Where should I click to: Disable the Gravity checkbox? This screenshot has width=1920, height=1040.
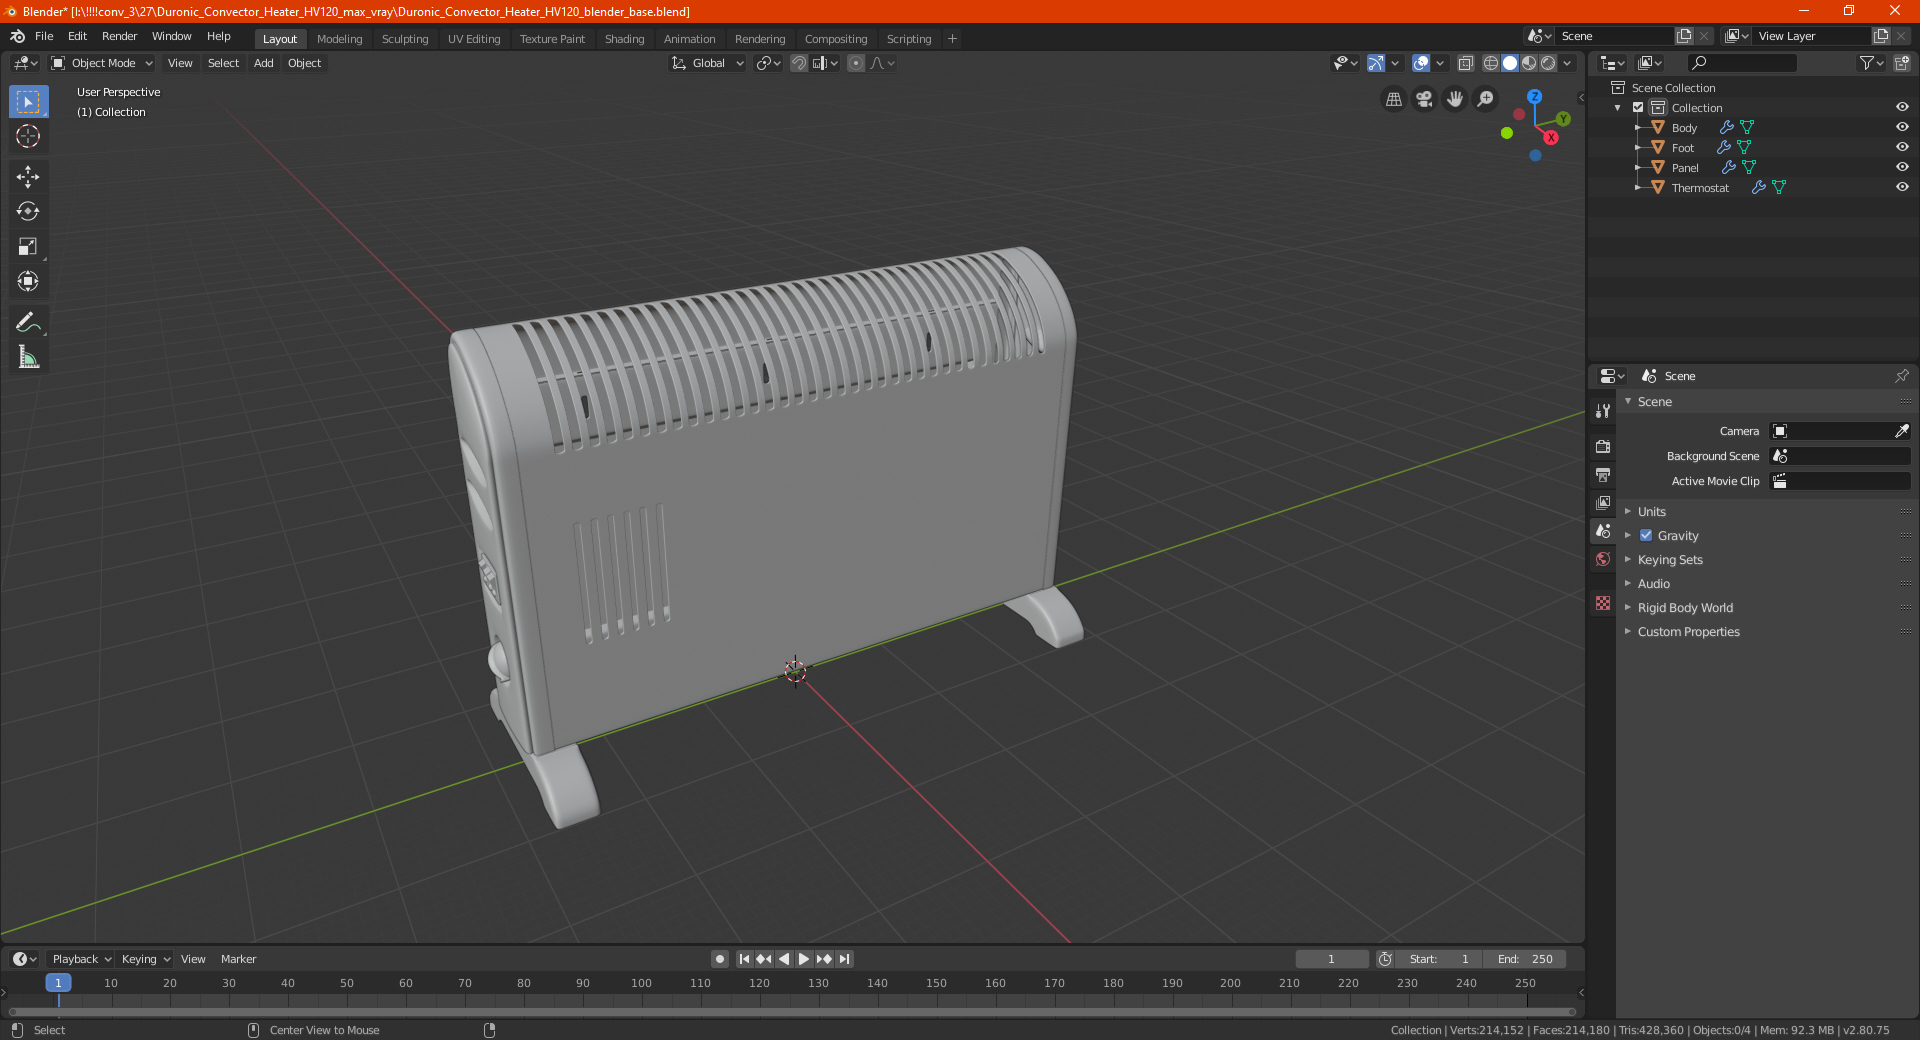pos(1646,535)
